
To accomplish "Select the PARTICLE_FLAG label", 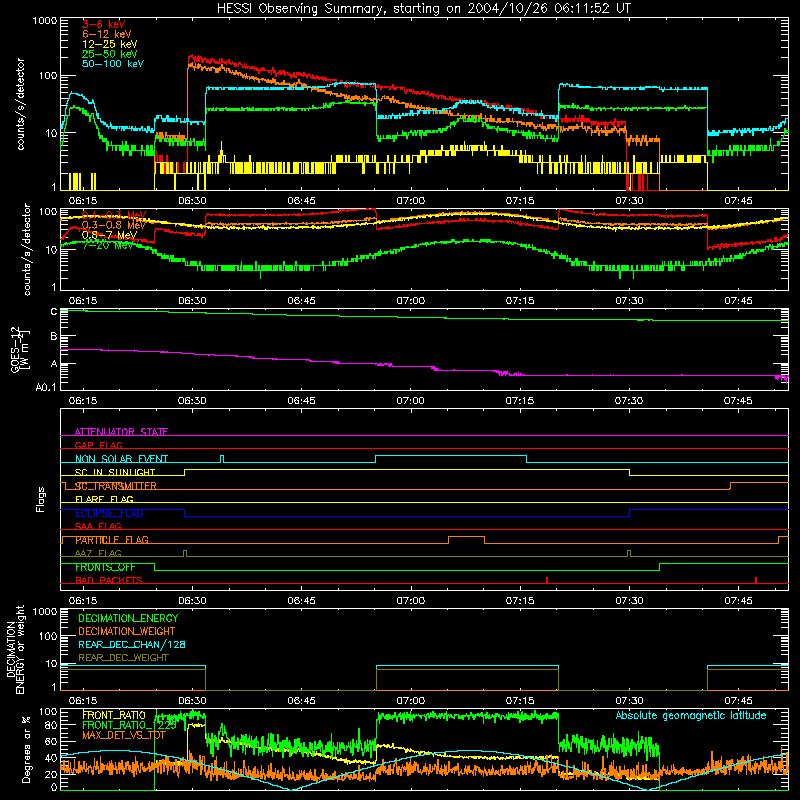I will pos(112,540).
